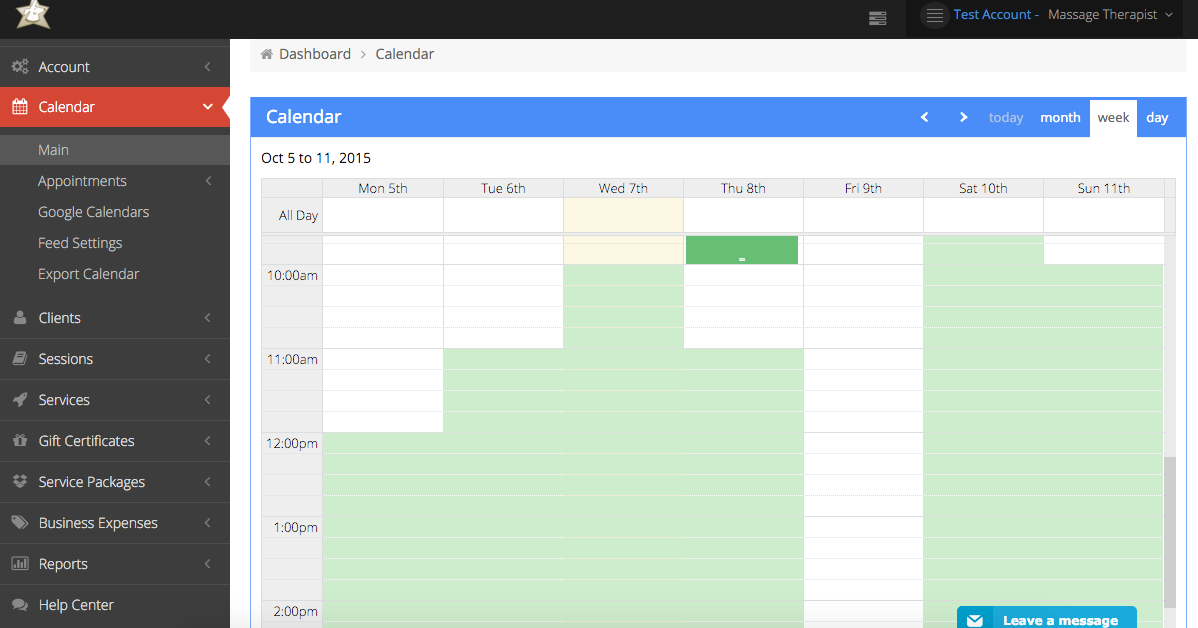Click the hamburger menu icon beside Test Account

click(x=934, y=15)
